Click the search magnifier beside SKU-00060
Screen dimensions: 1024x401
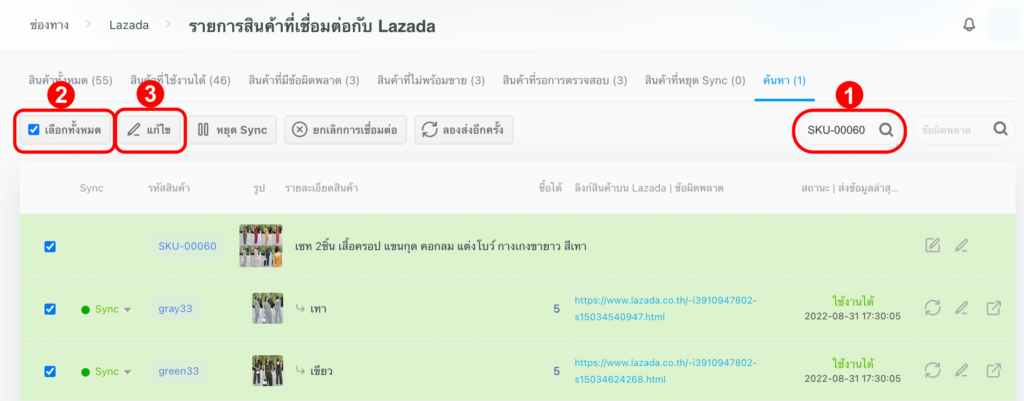(885, 130)
